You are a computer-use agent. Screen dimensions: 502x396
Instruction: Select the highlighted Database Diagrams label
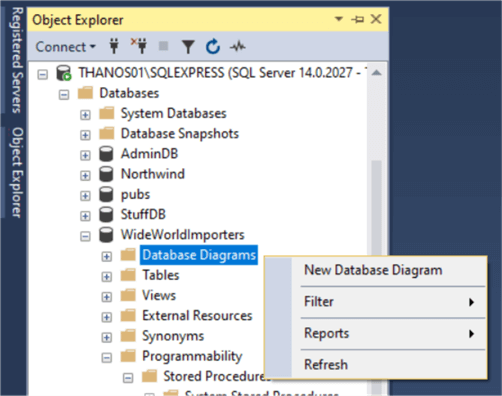point(199,255)
